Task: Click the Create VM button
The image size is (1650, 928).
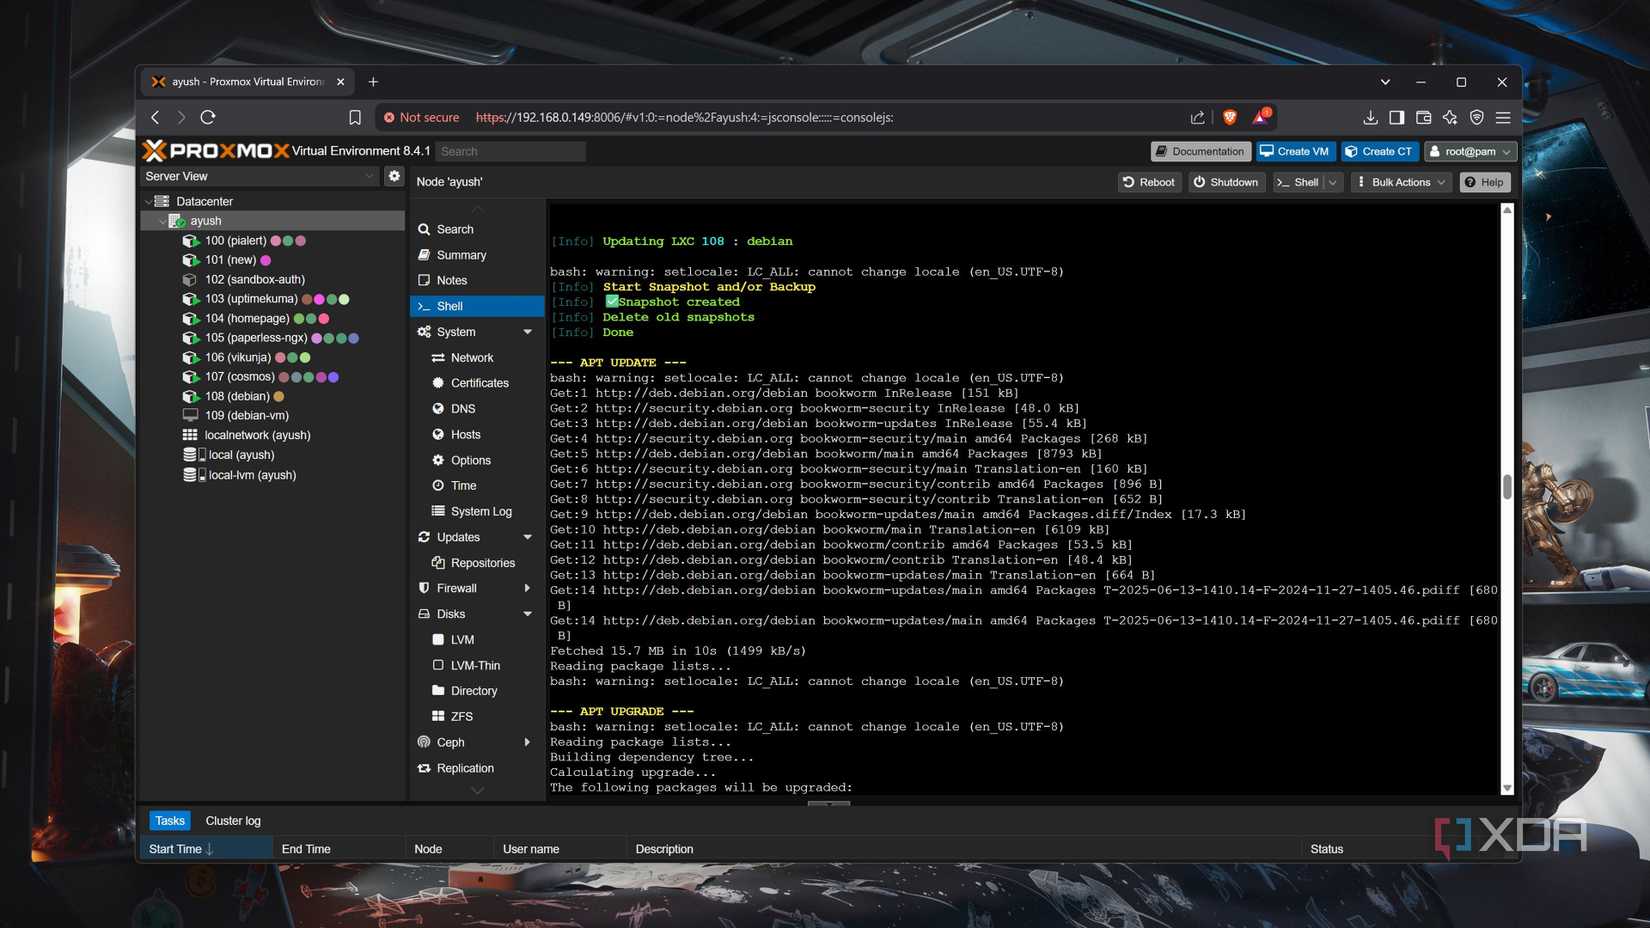Action: point(1295,151)
